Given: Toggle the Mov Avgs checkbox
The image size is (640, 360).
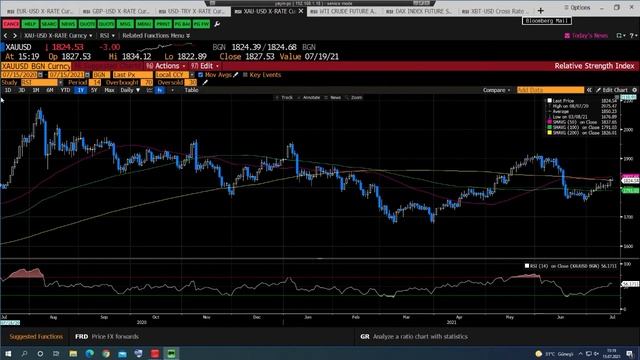Looking at the screenshot, I should click(200, 75).
